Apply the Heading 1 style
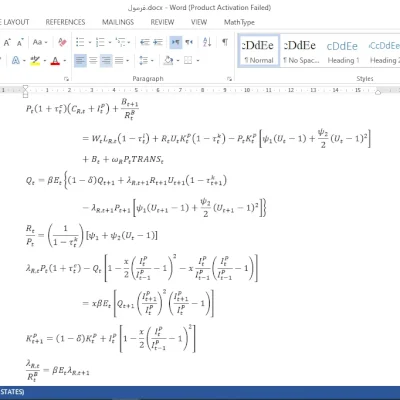Viewport: 400px width, 400px height. click(x=343, y=51)
